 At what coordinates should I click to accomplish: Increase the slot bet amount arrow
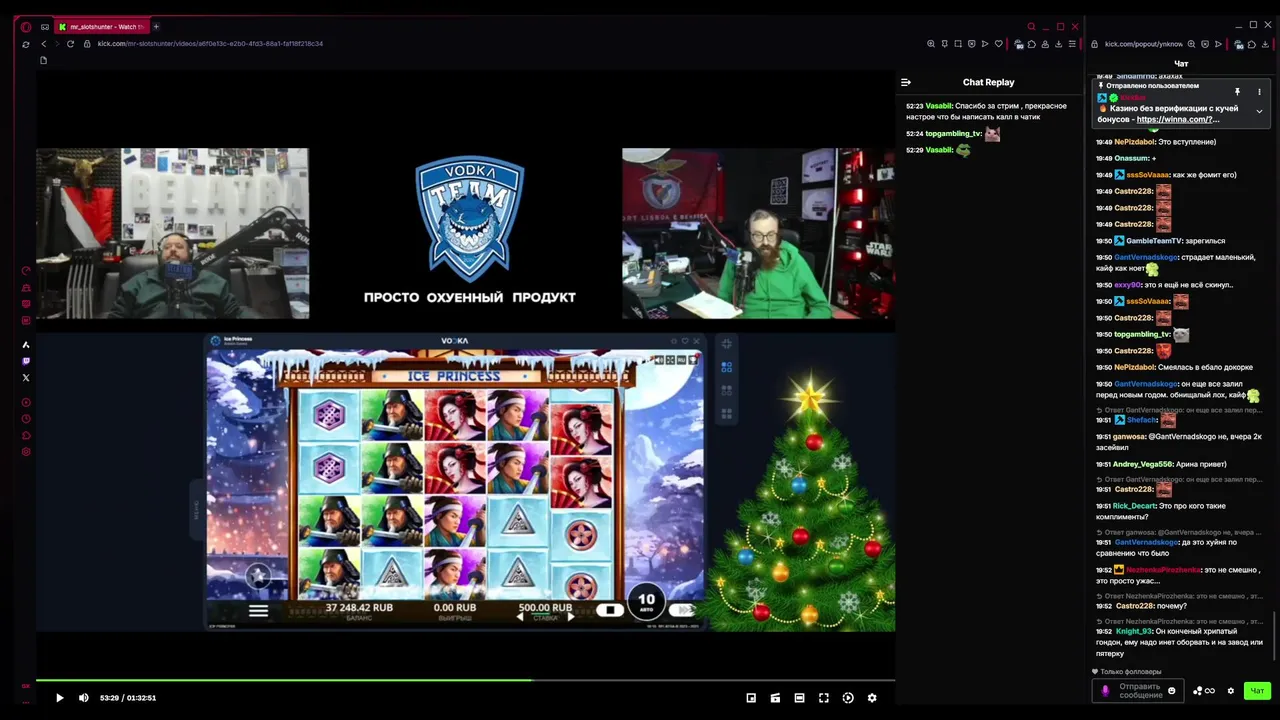coord(570,618)
